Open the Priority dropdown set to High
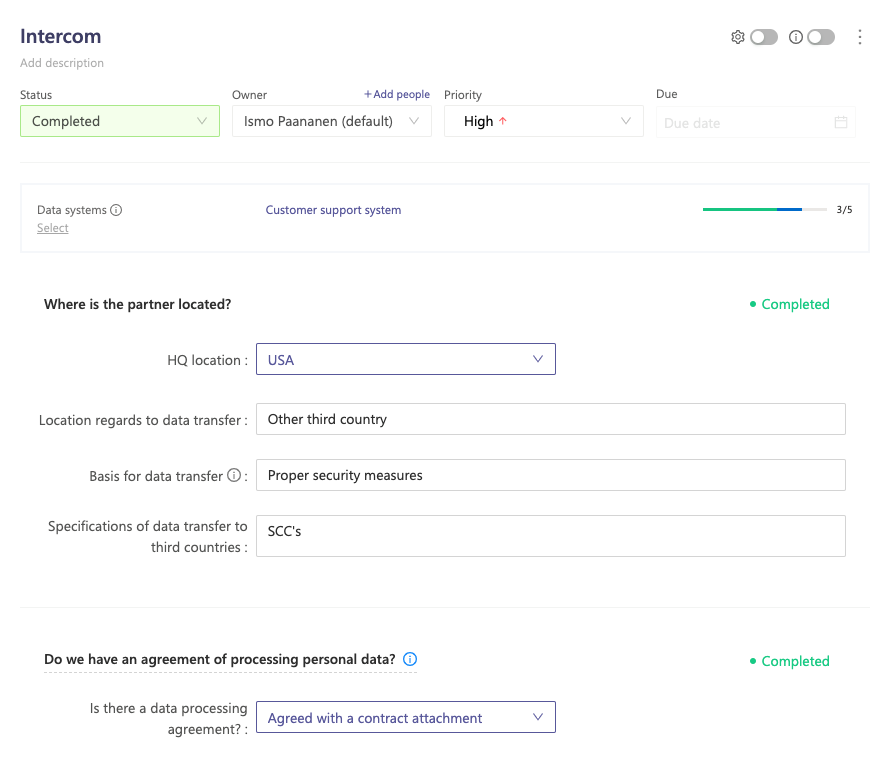The image size is (889, 758). pyautogui.click(x=544, y=121)
